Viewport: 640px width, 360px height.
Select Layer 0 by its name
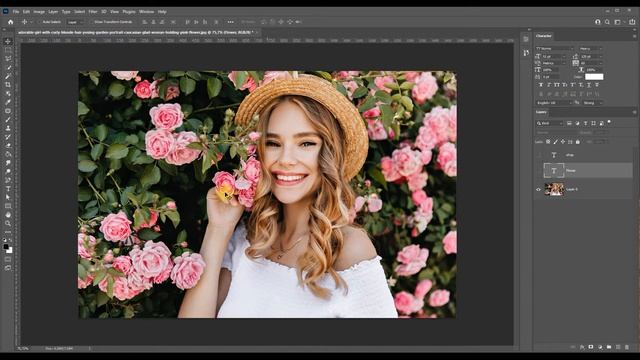click(571, 189)
